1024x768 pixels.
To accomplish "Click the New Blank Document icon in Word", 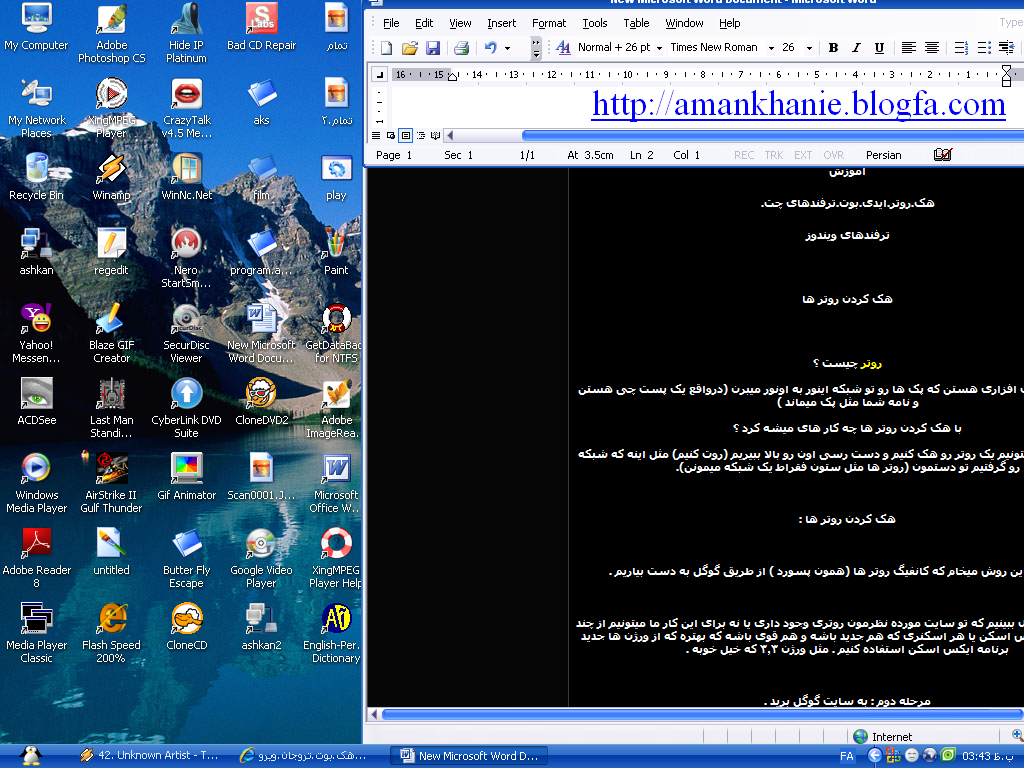I will point(387,48).
